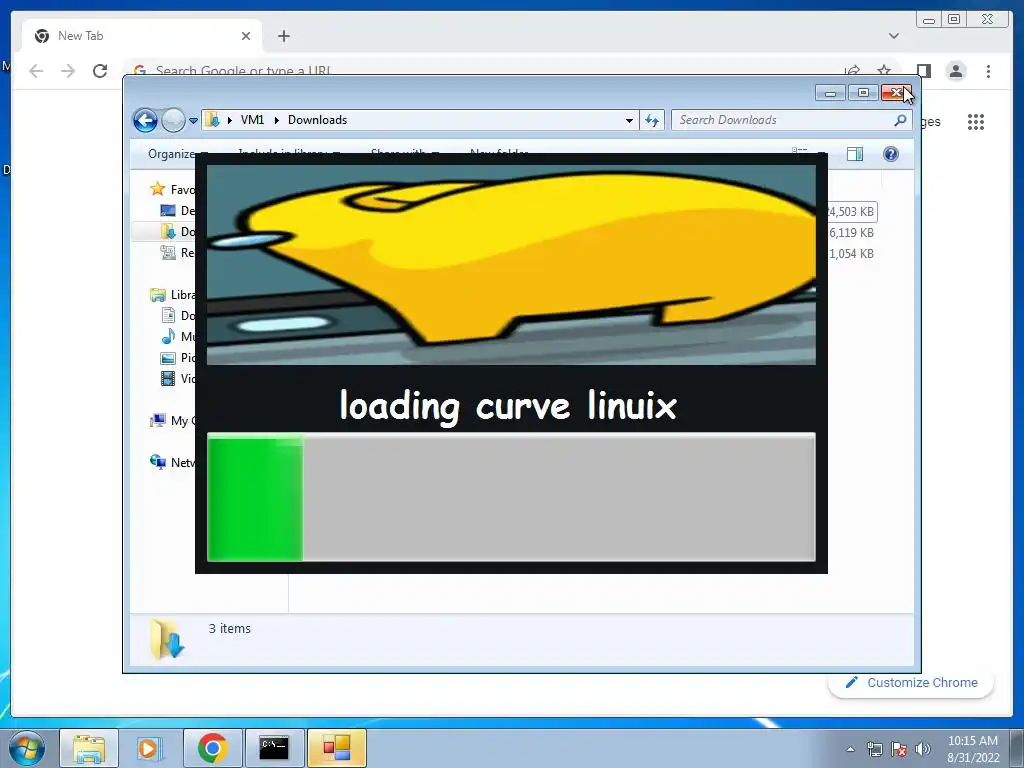Refresh the Downloads folder view
This screenshot has height=768, width=1024.
click(652, 120)
